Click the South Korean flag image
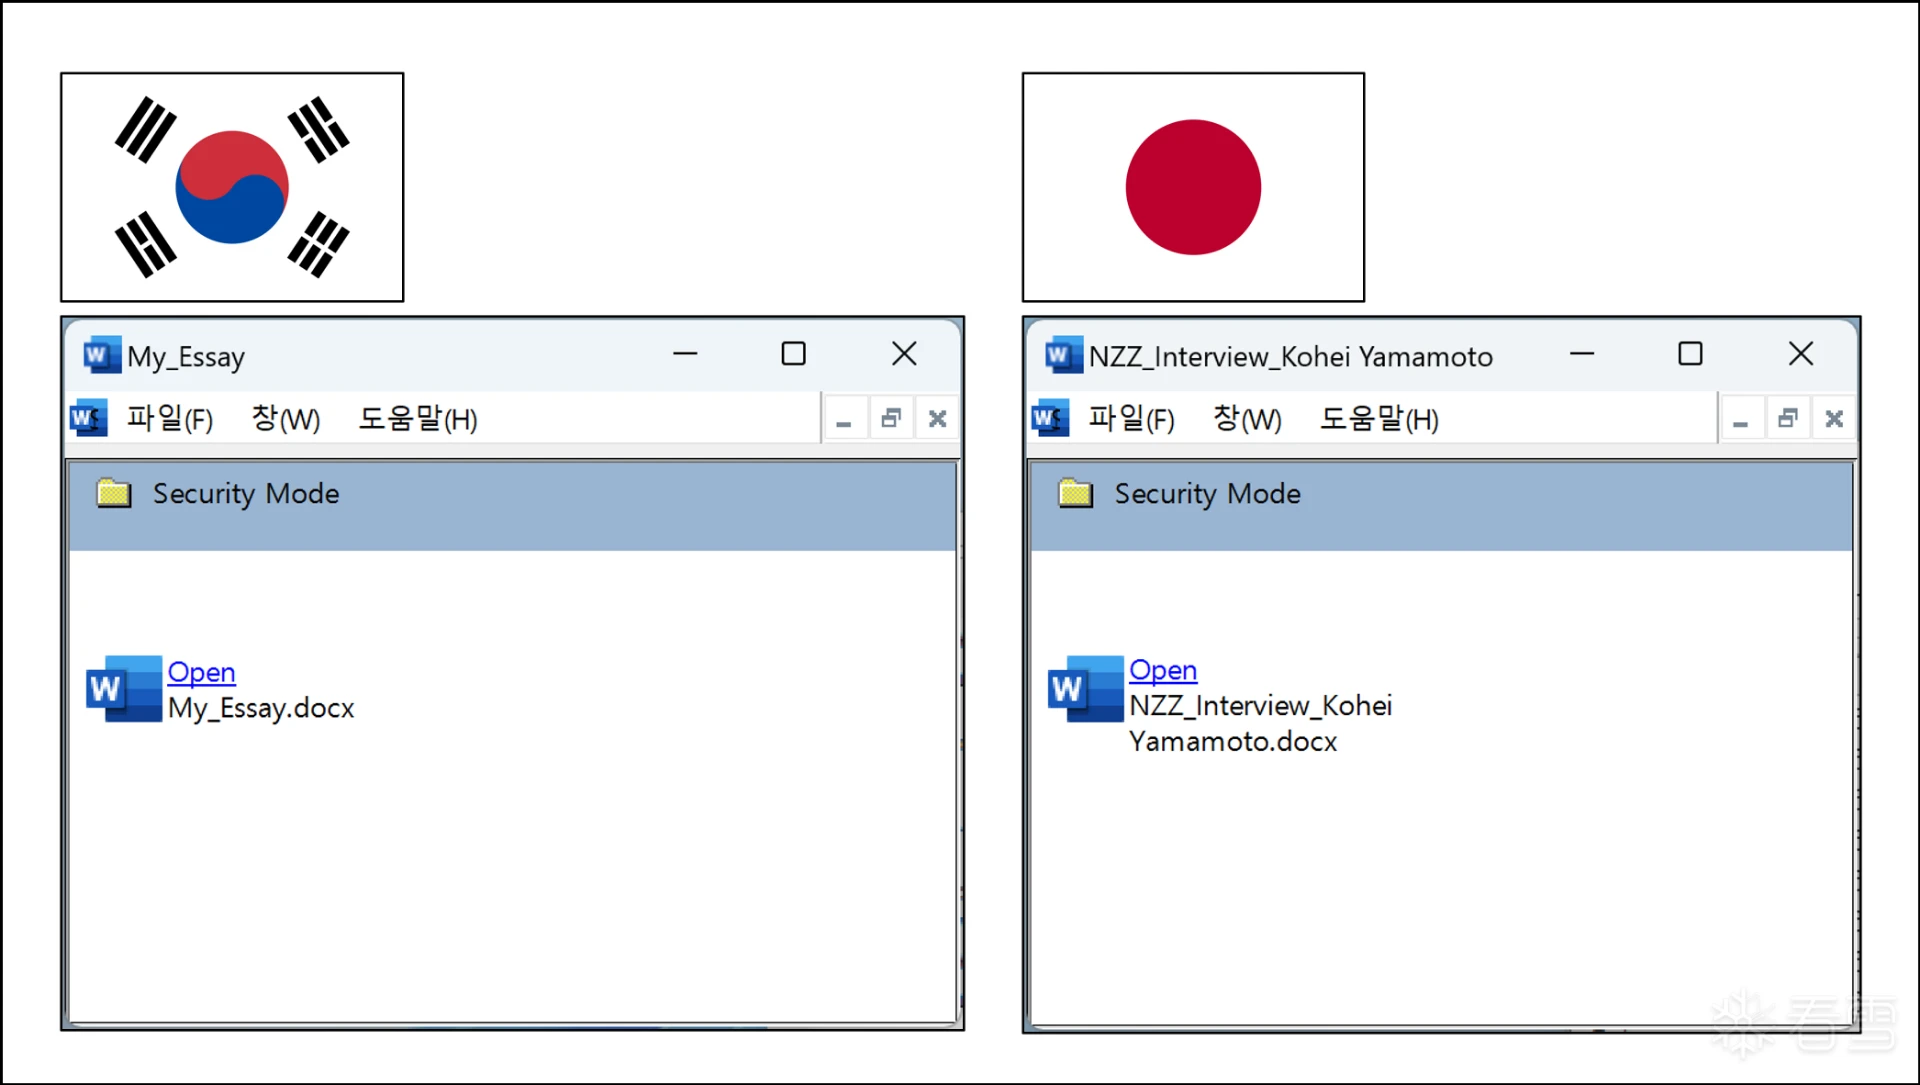The height and width of the screenshot is (1085, 1920). (232, 187)
